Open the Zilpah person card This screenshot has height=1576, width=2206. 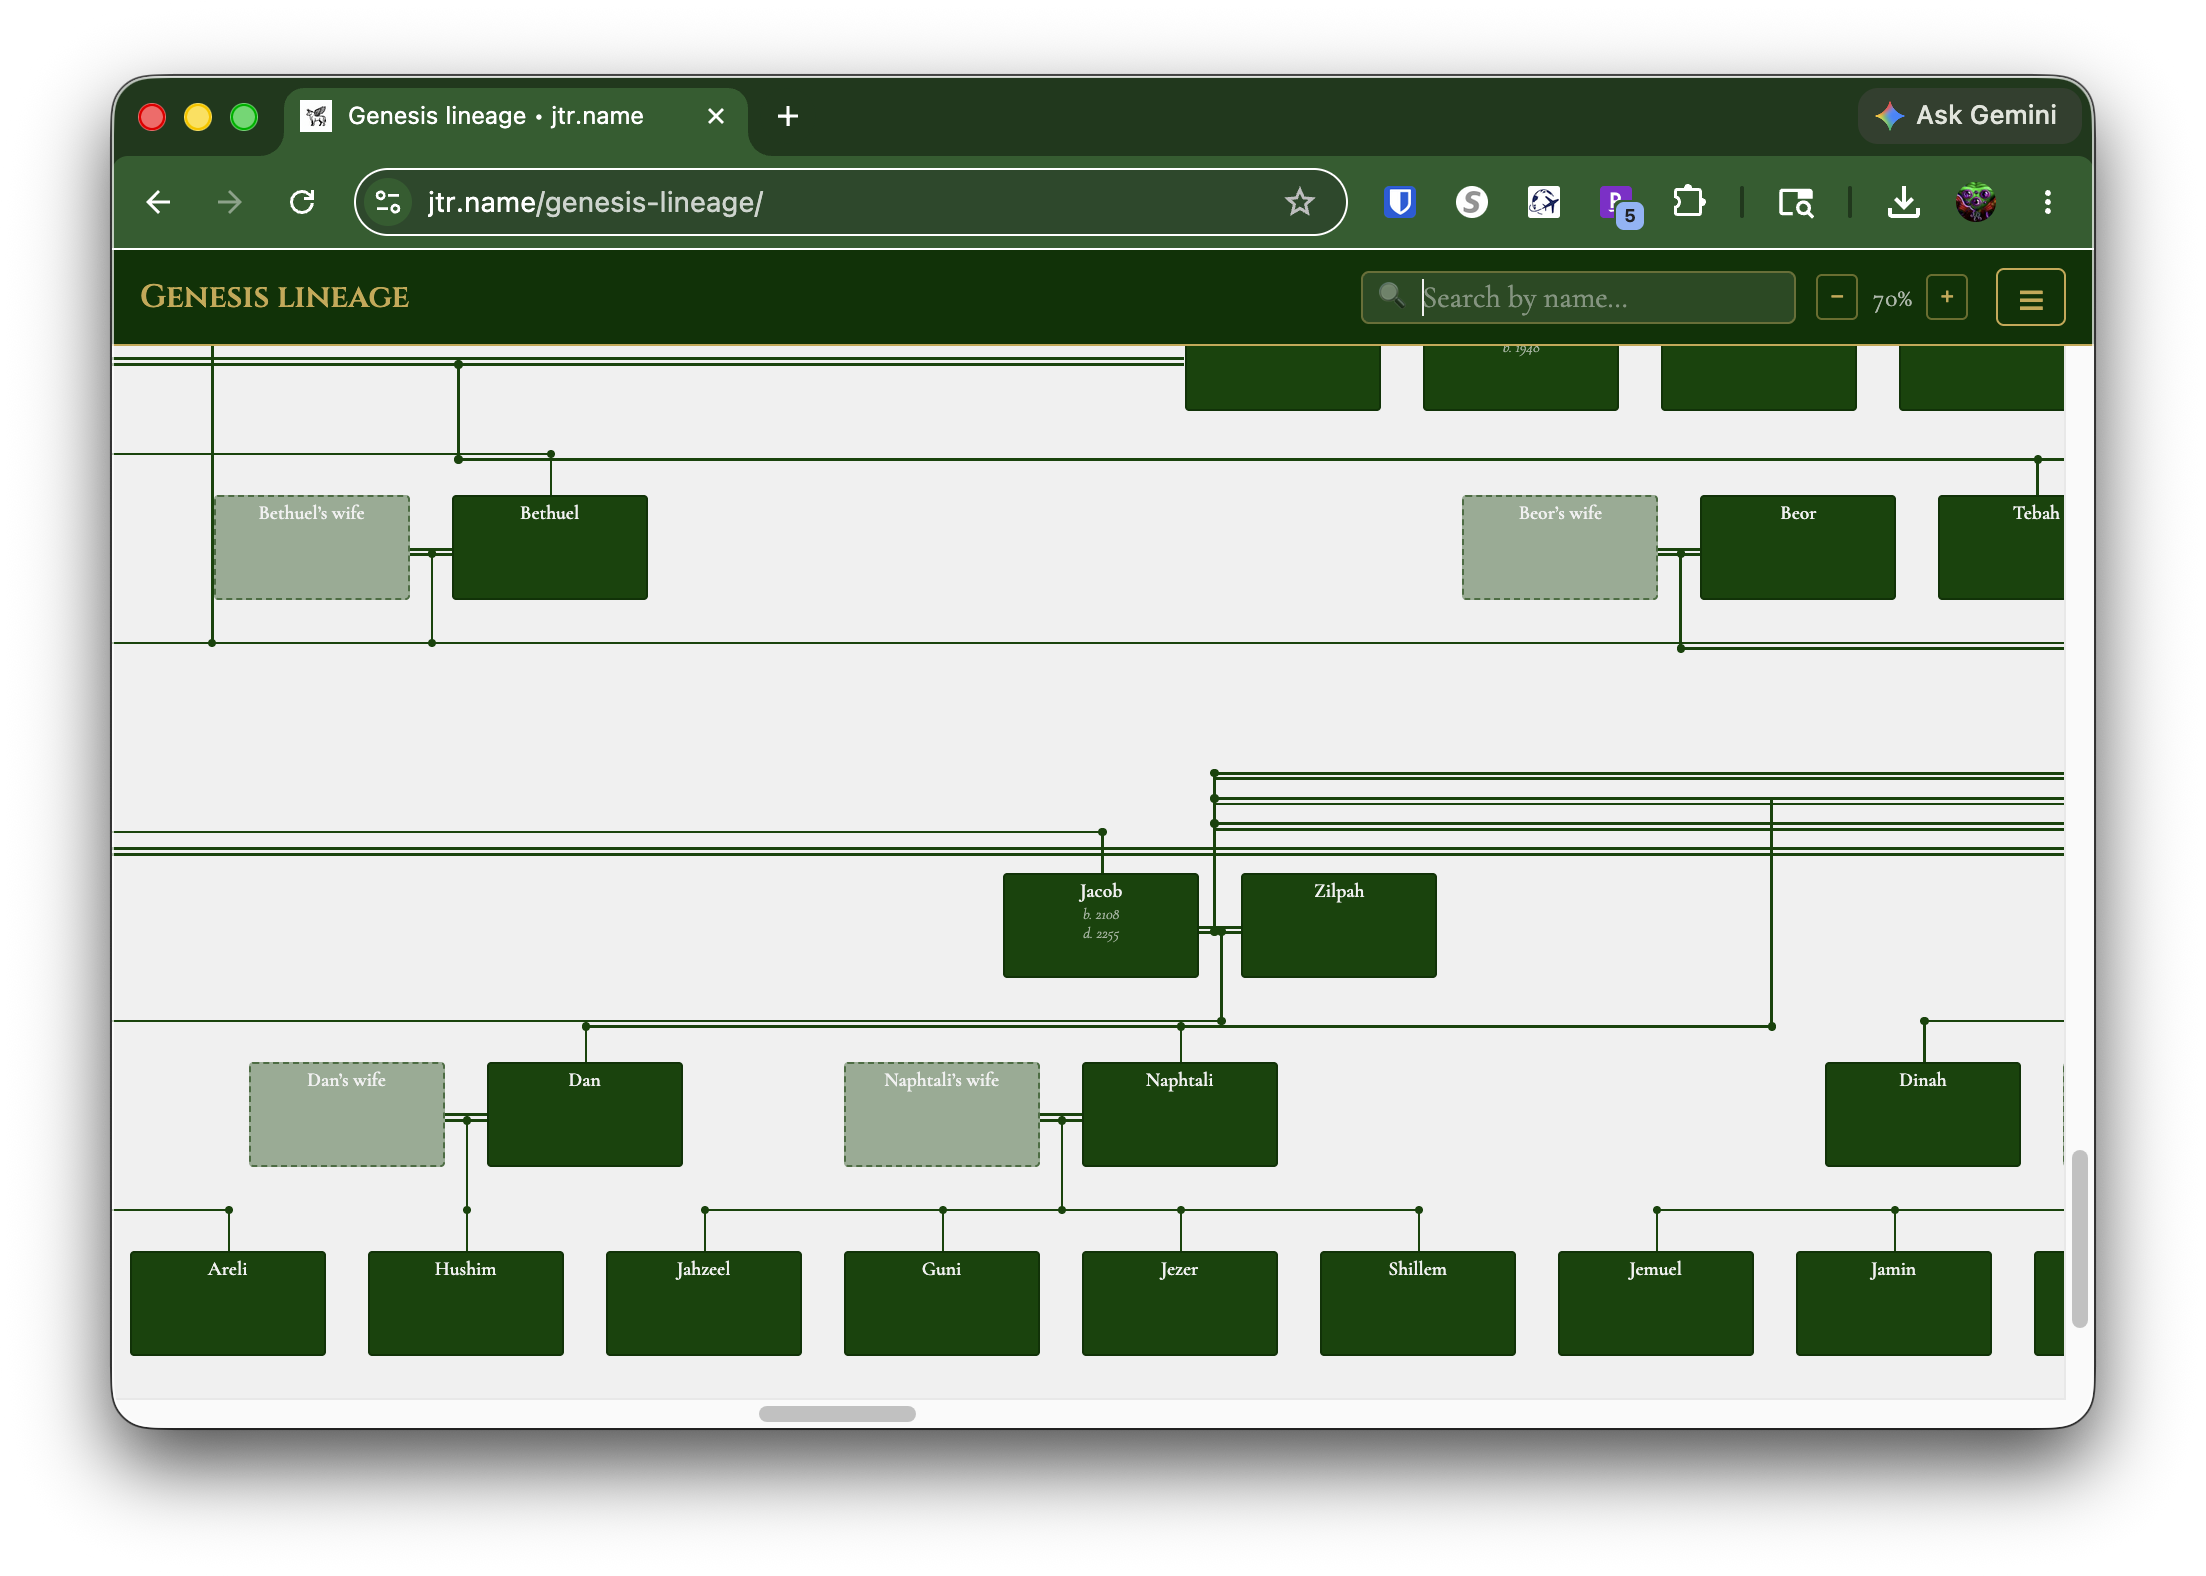click(1338, 925)
